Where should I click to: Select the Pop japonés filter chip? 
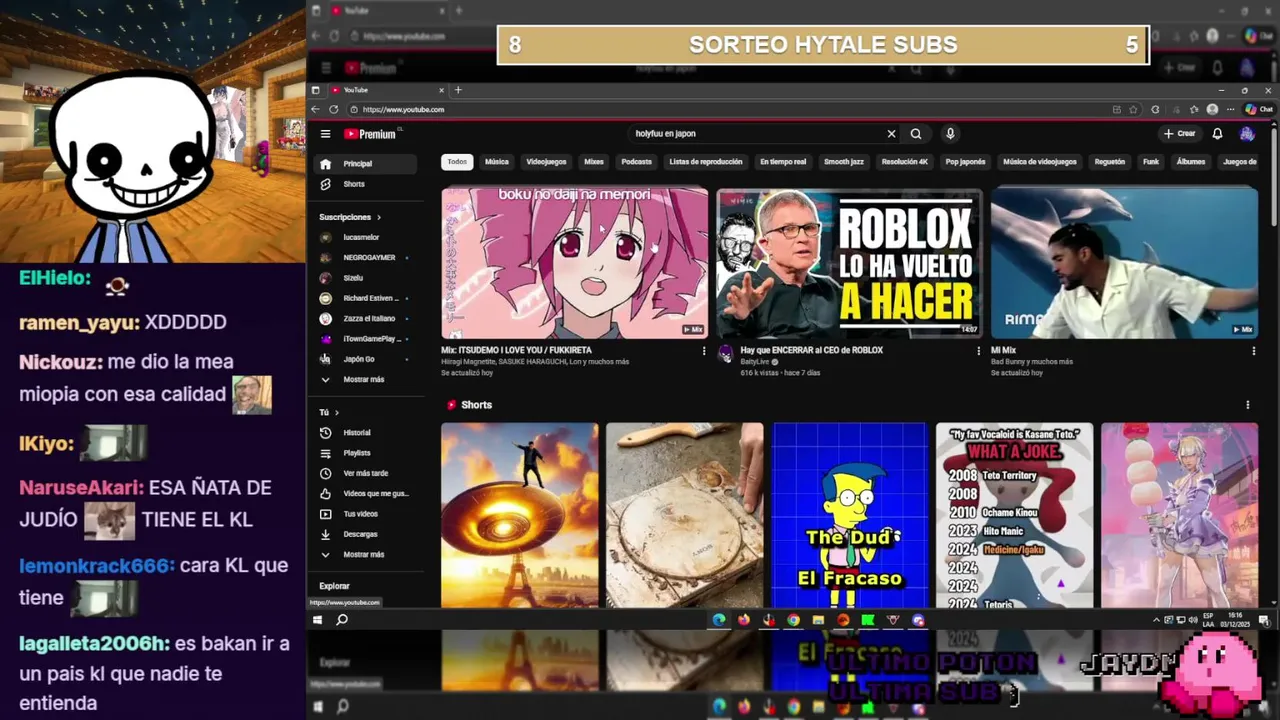click(x=965, y=162)
